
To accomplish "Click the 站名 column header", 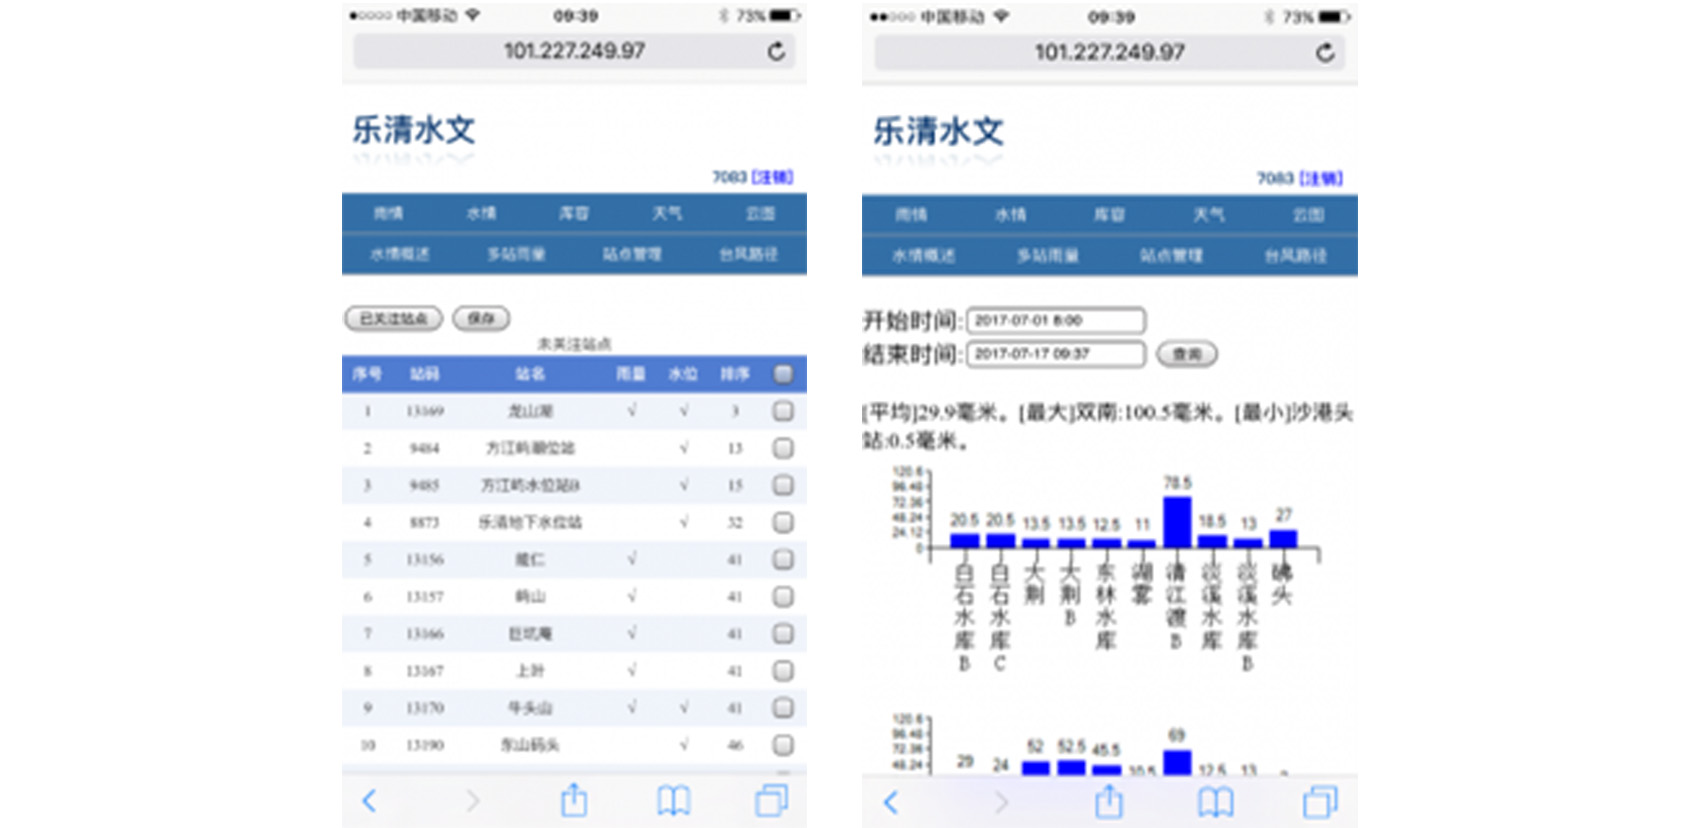I will click(x=530, y=374).
